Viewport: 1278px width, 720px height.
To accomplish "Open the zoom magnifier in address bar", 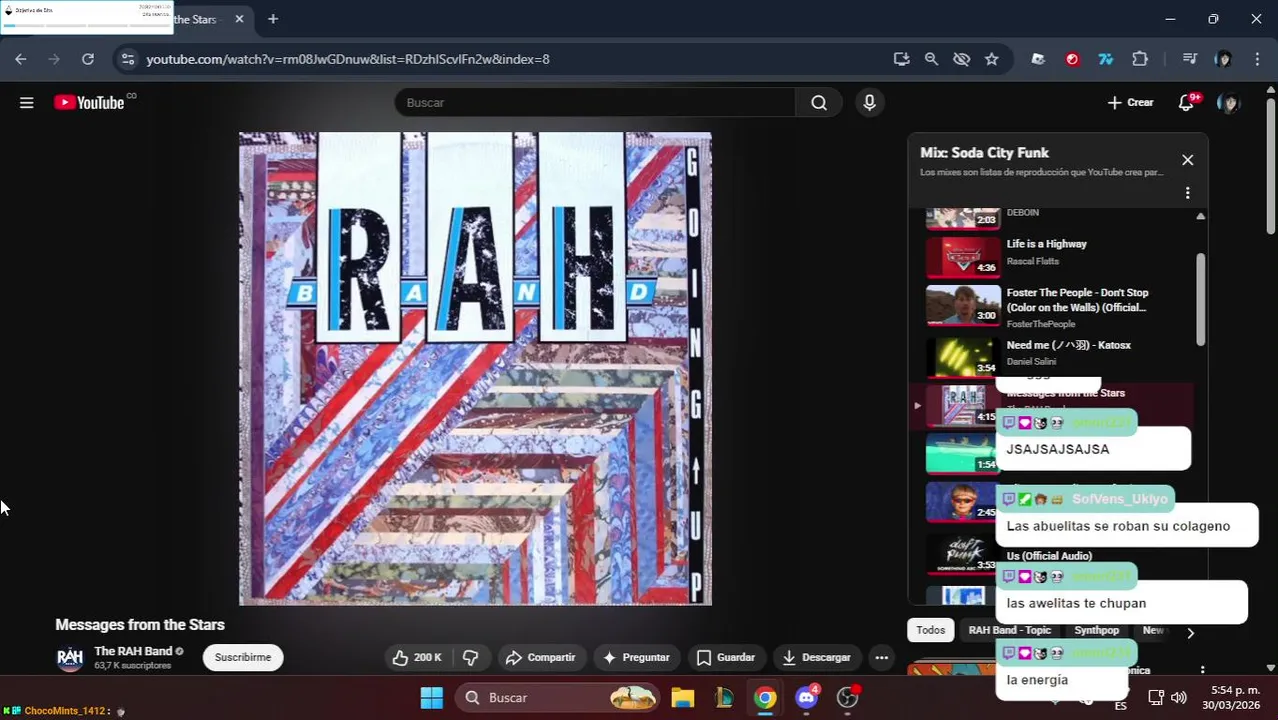I will [931, 59].
